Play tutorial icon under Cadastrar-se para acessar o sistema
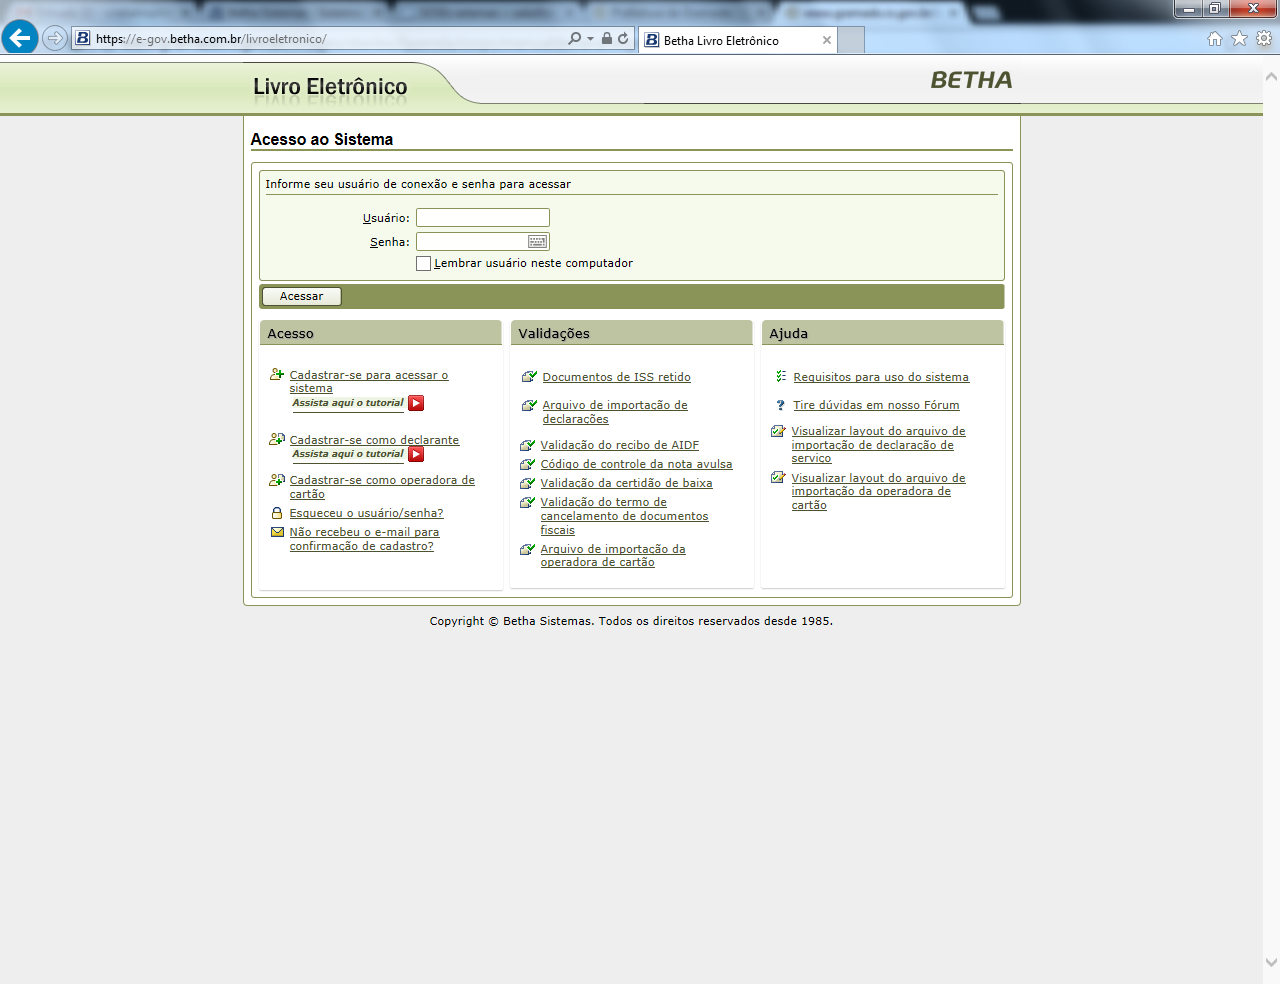 tap(416, 403)
